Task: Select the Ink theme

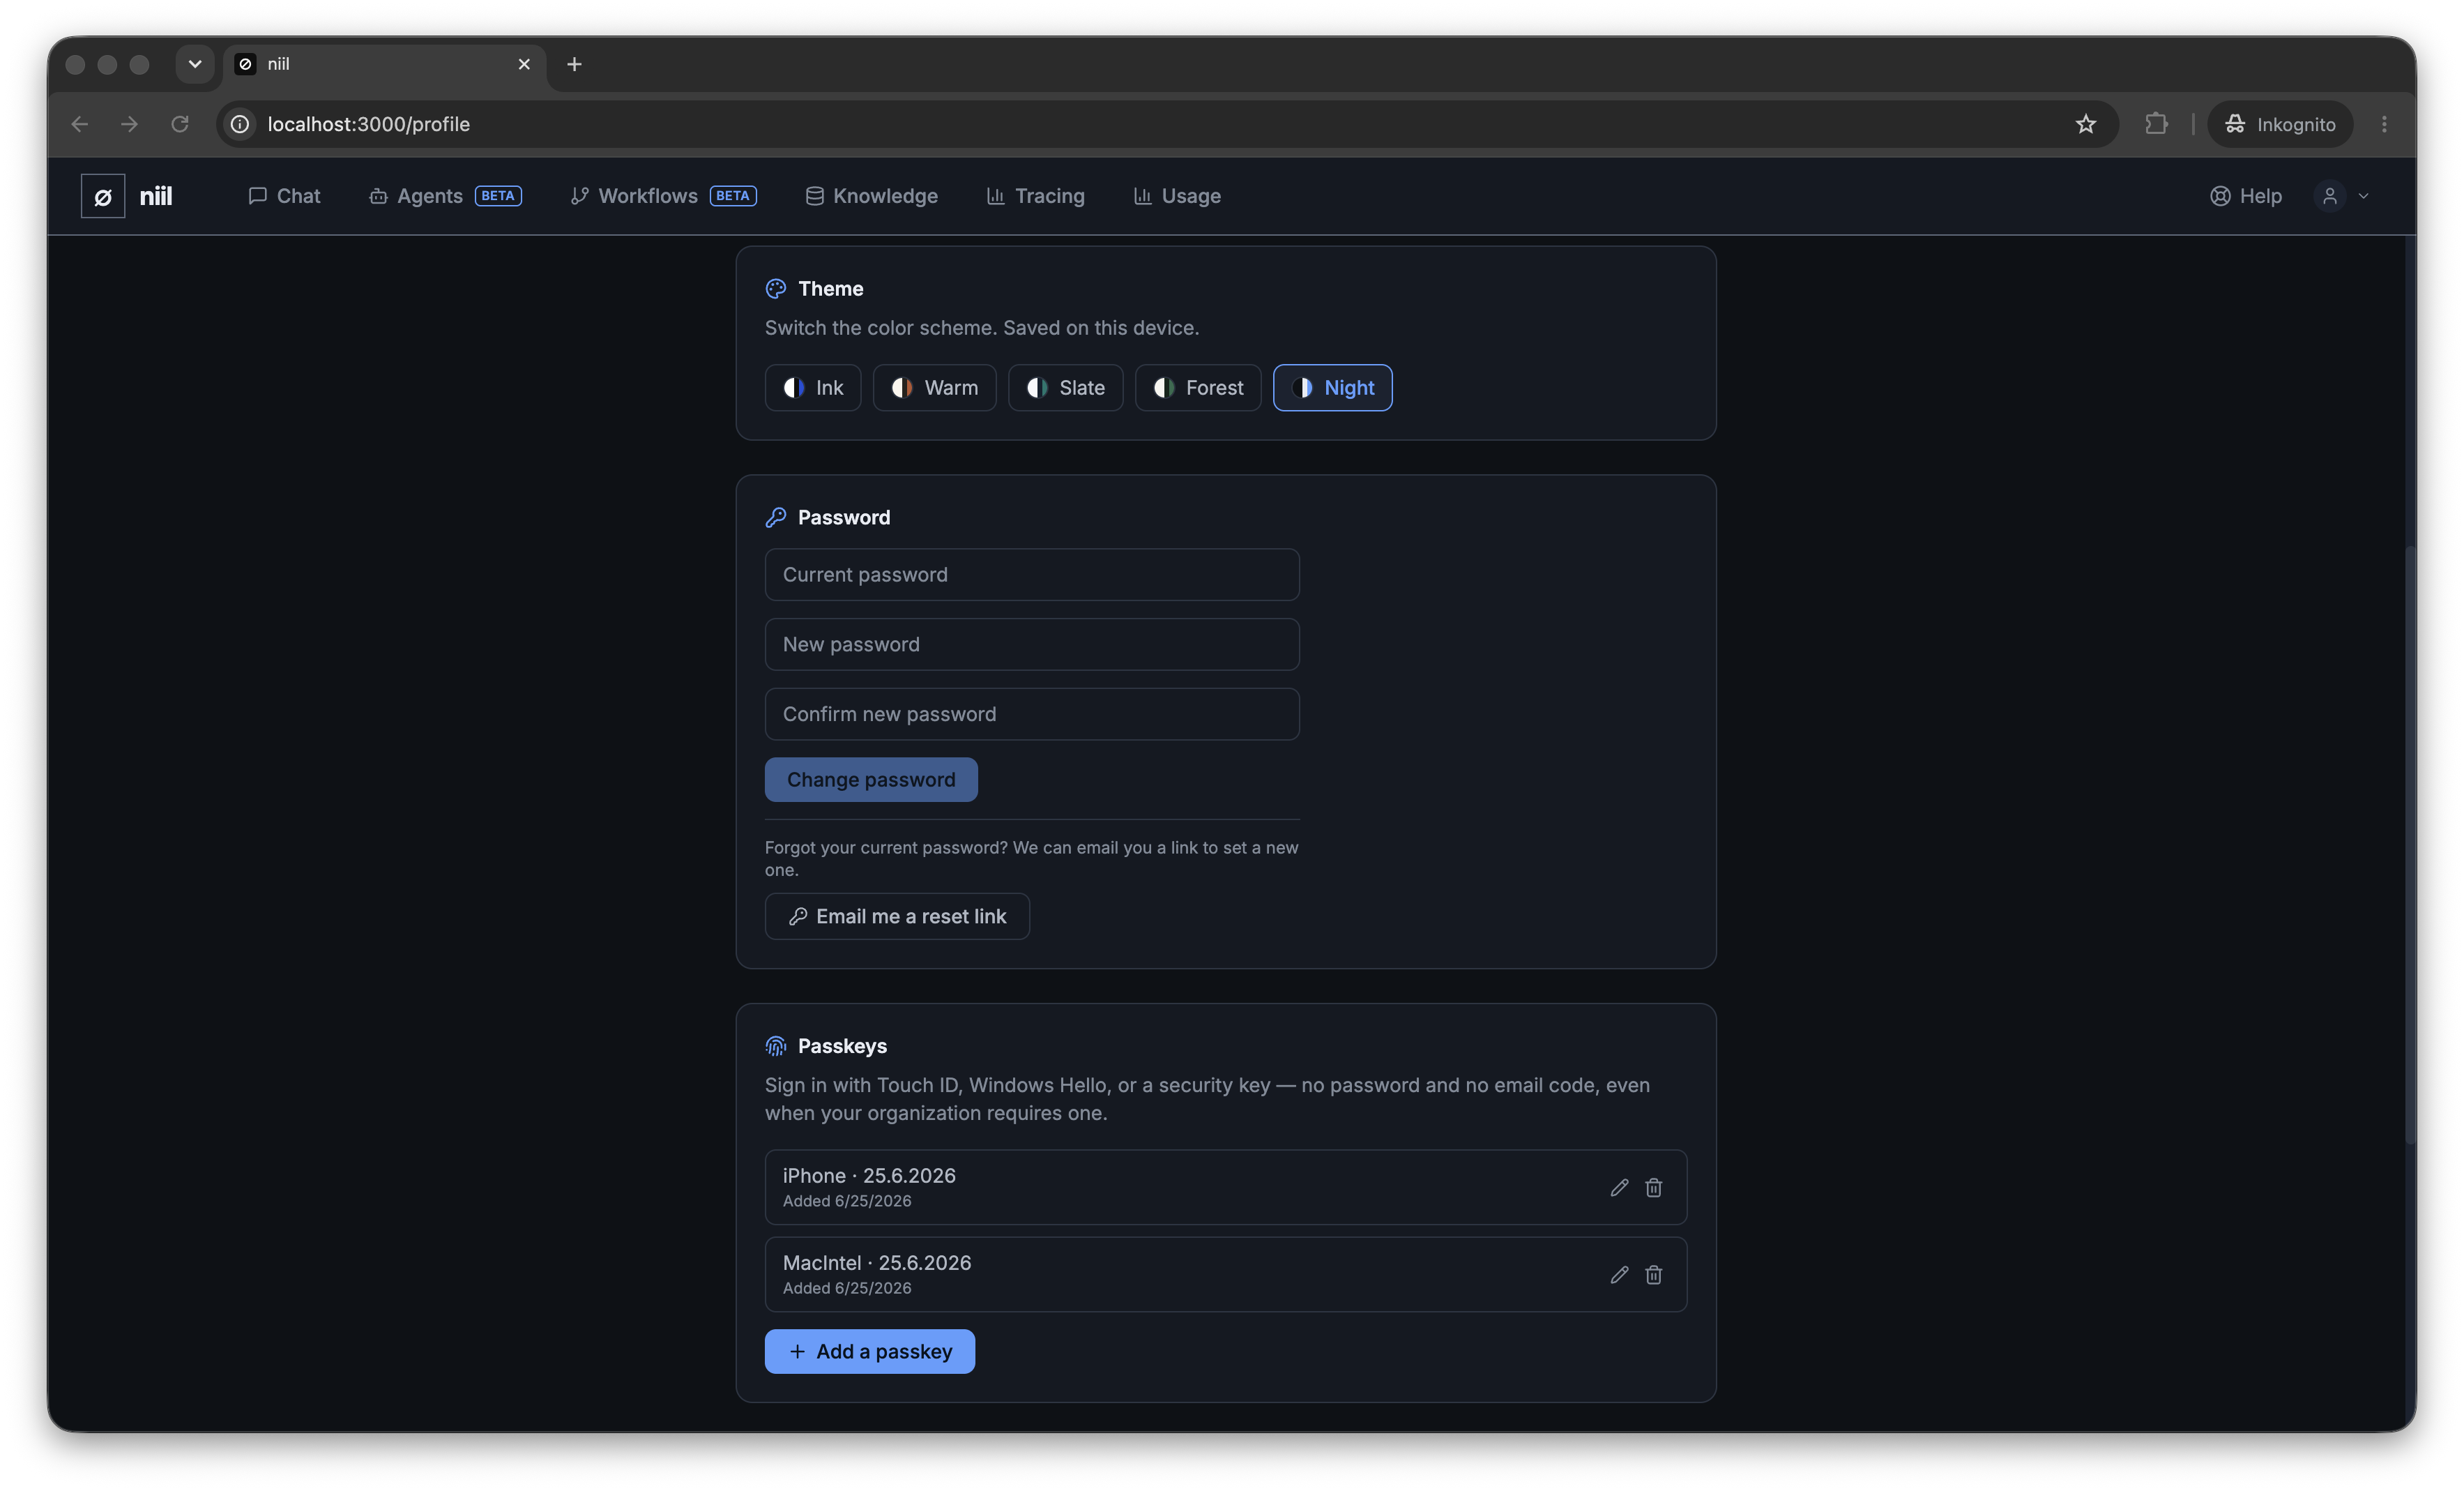Action: click(813, 388)
